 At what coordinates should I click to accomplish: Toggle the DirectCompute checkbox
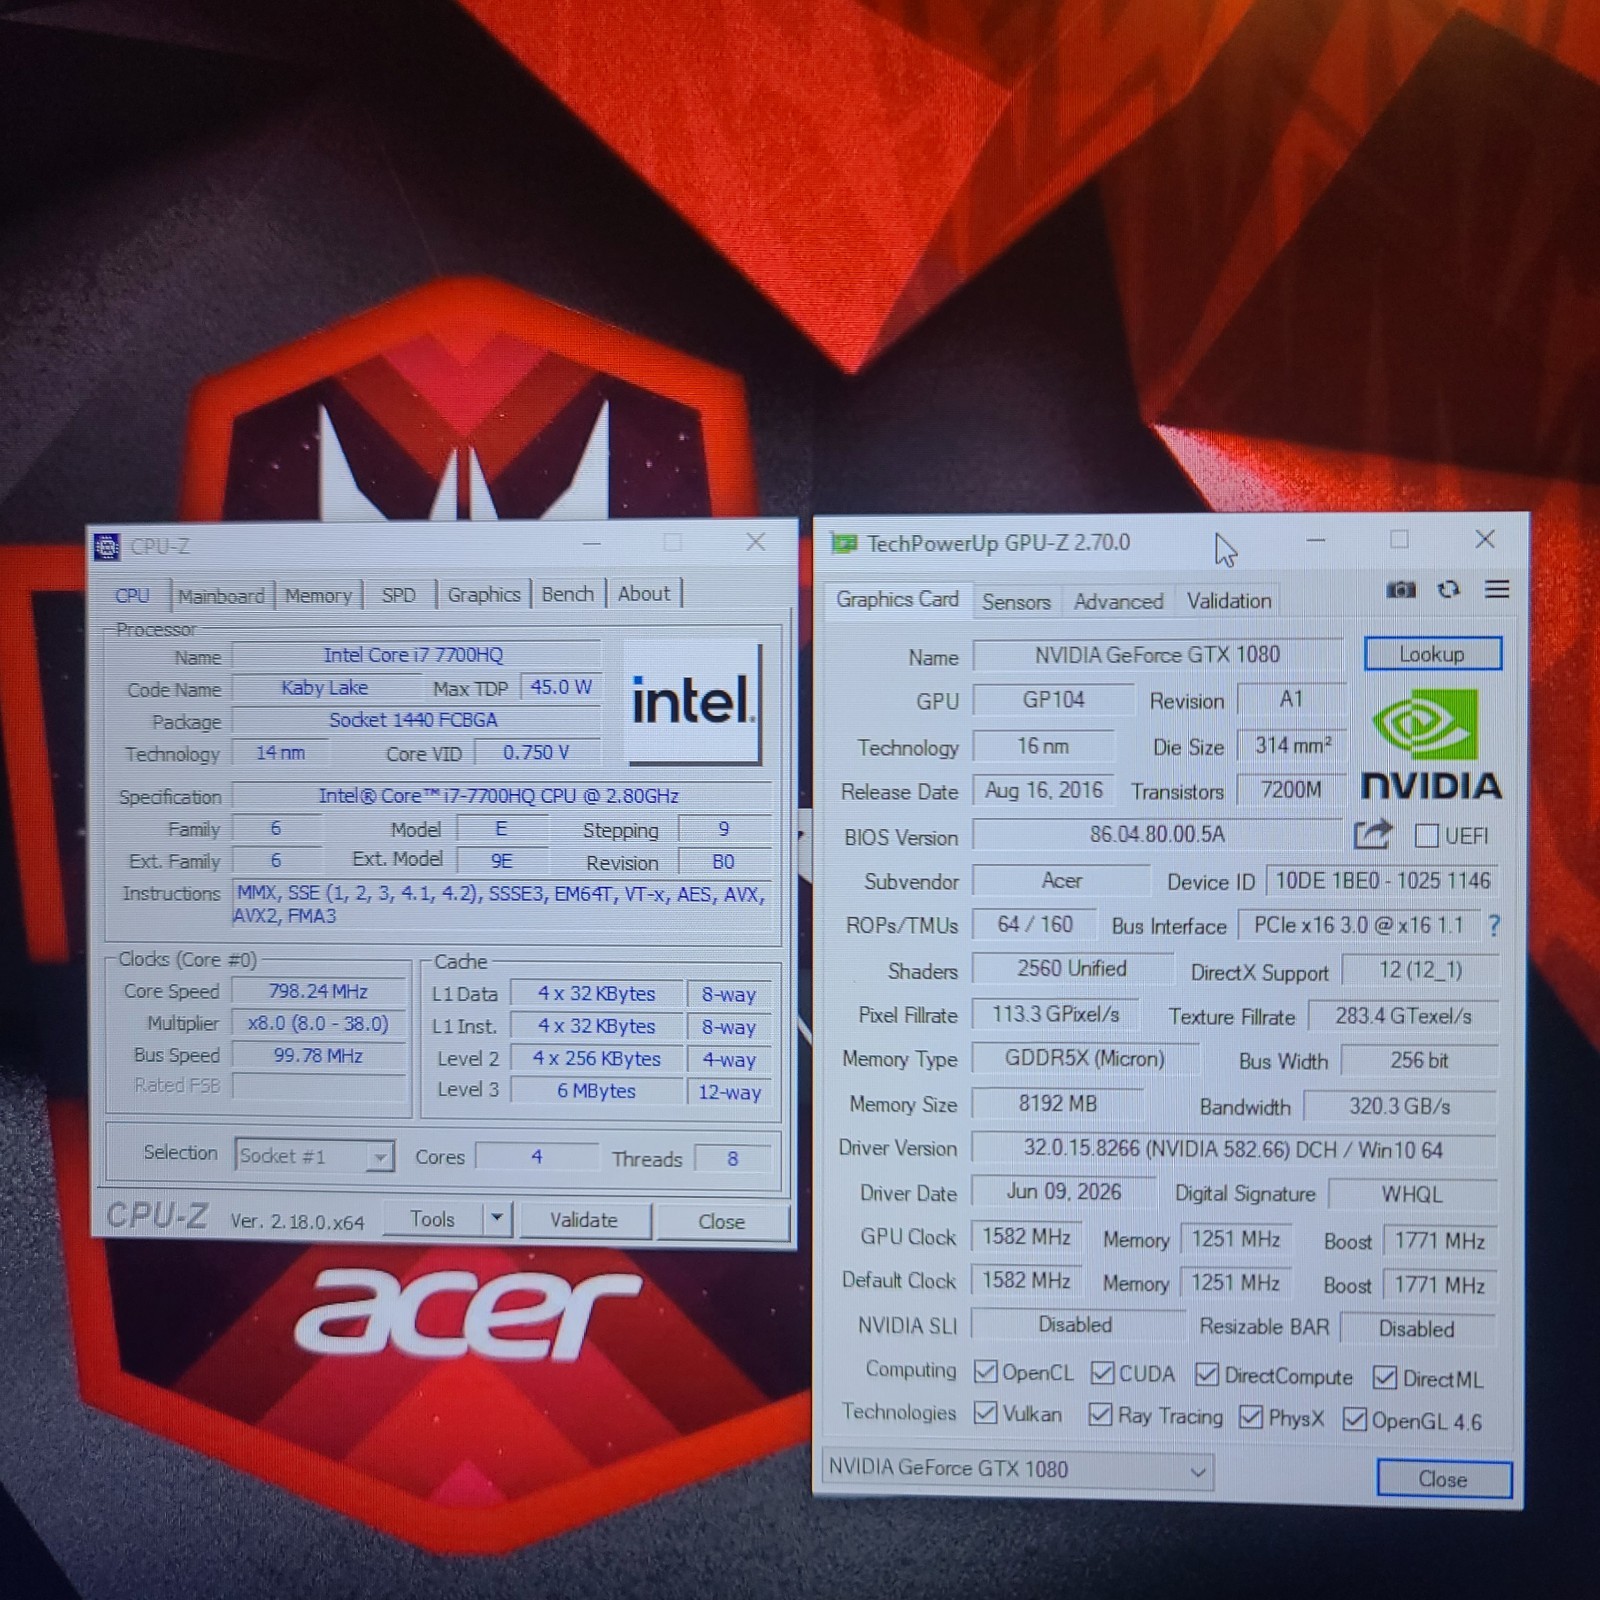click(x=1207, y=1374)
